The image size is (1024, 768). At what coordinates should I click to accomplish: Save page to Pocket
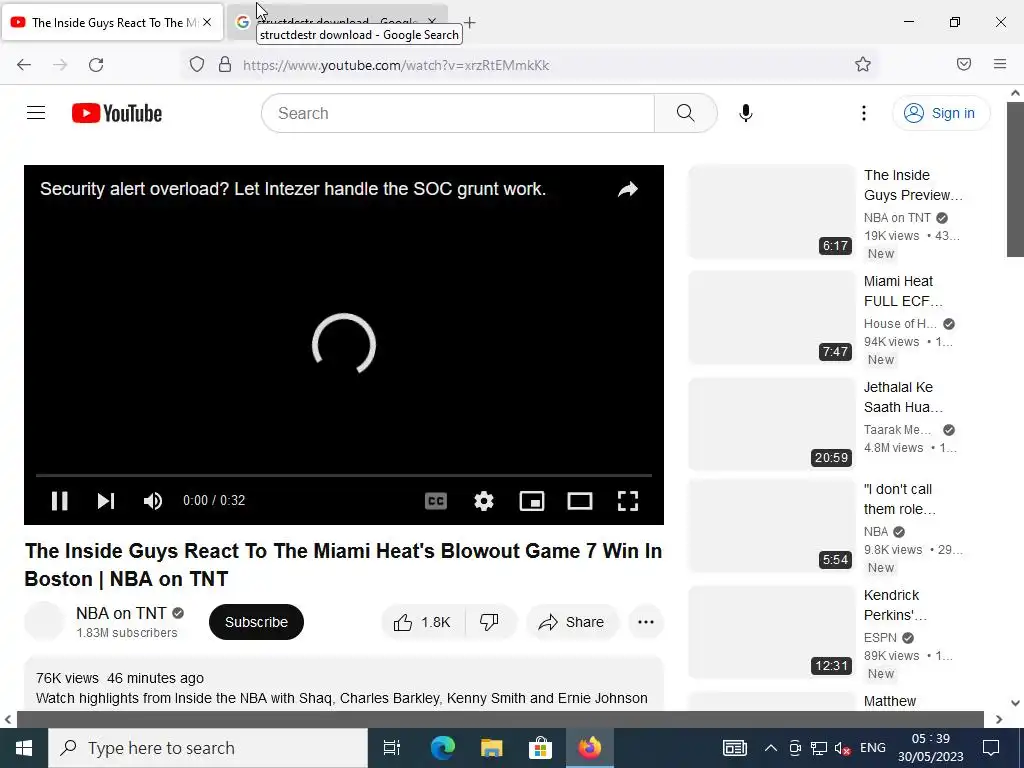pos(964,64)
